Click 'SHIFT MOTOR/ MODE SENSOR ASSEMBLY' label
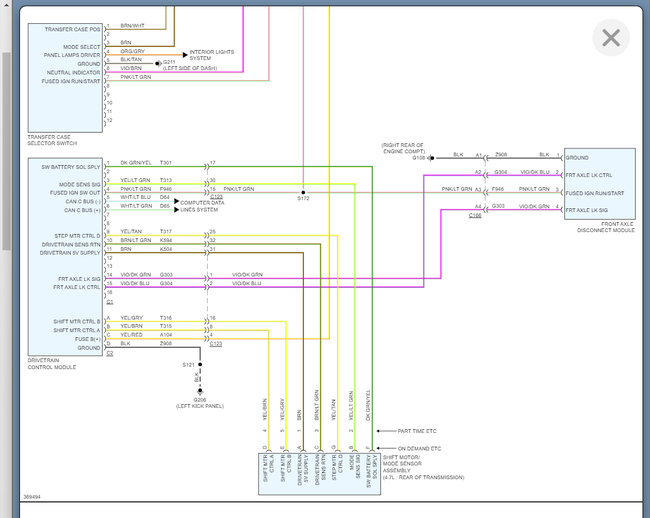 [403, 464]
